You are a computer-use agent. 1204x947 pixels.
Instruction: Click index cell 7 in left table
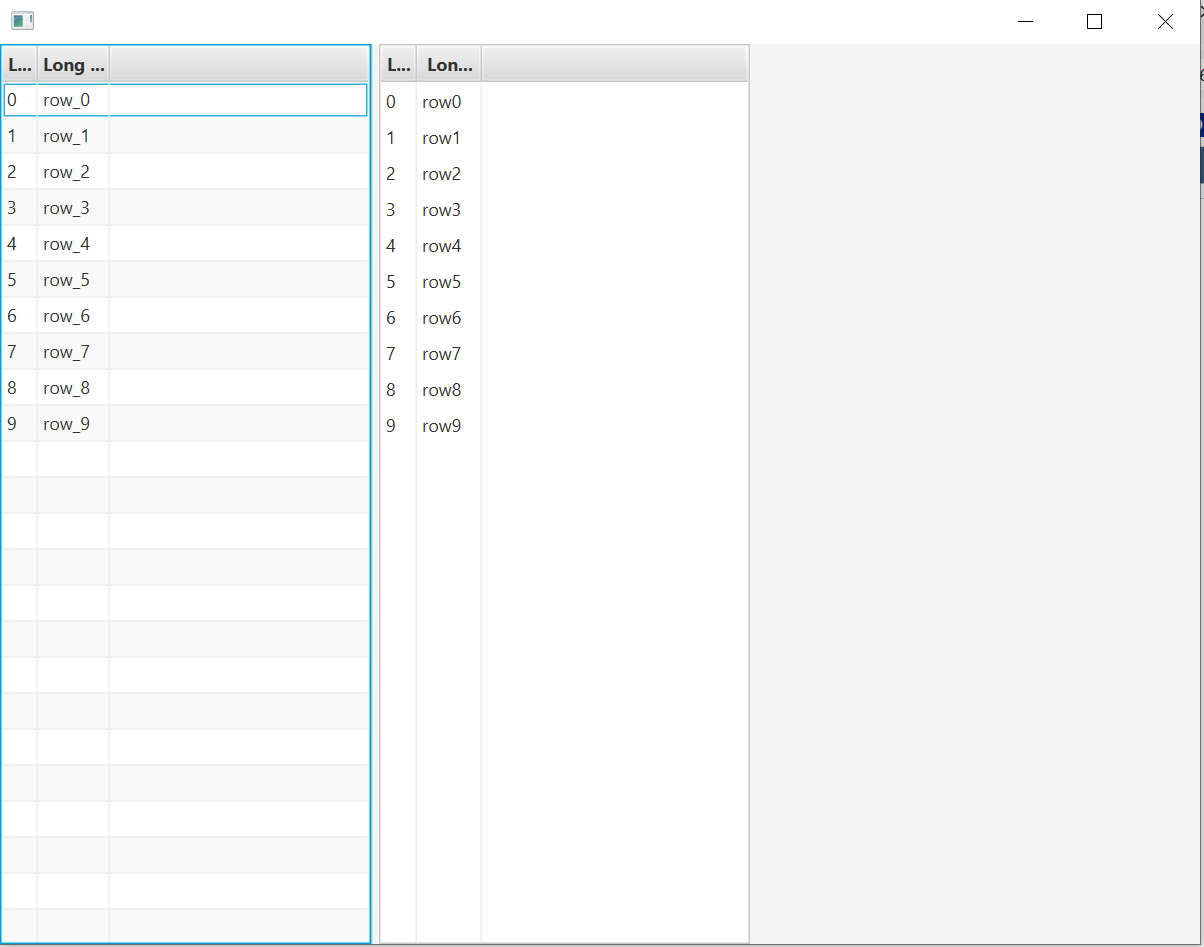tap(12, 352)
